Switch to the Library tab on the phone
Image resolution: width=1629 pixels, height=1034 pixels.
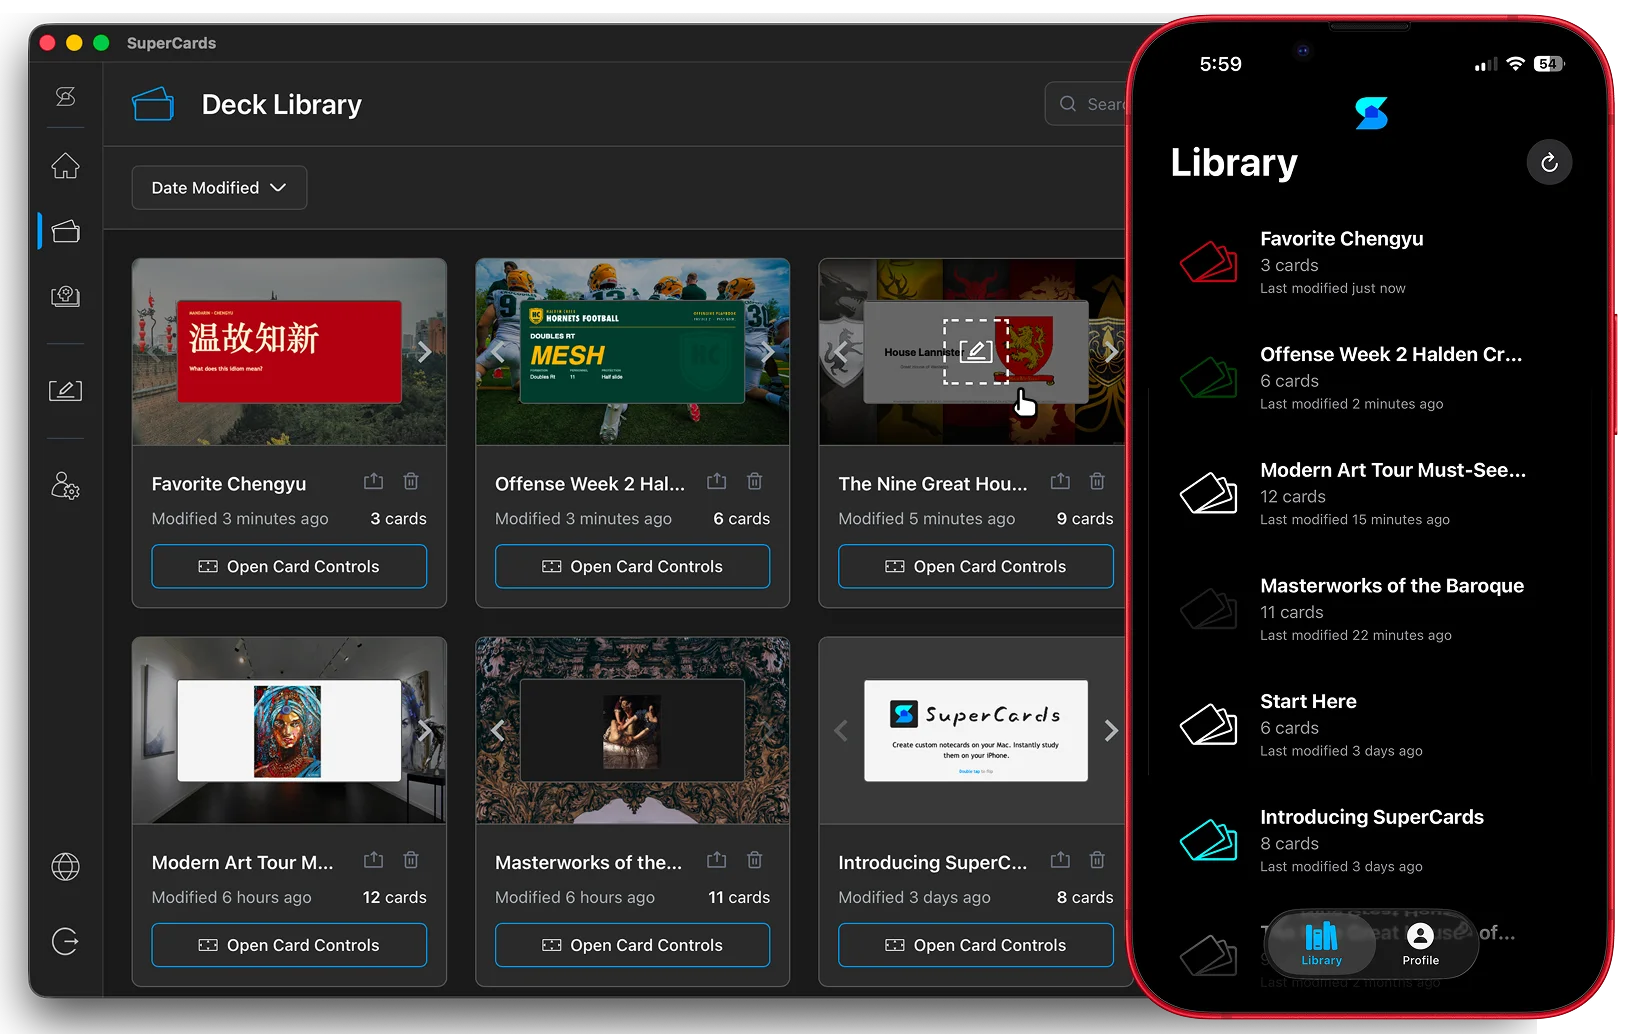point(1321,944)
